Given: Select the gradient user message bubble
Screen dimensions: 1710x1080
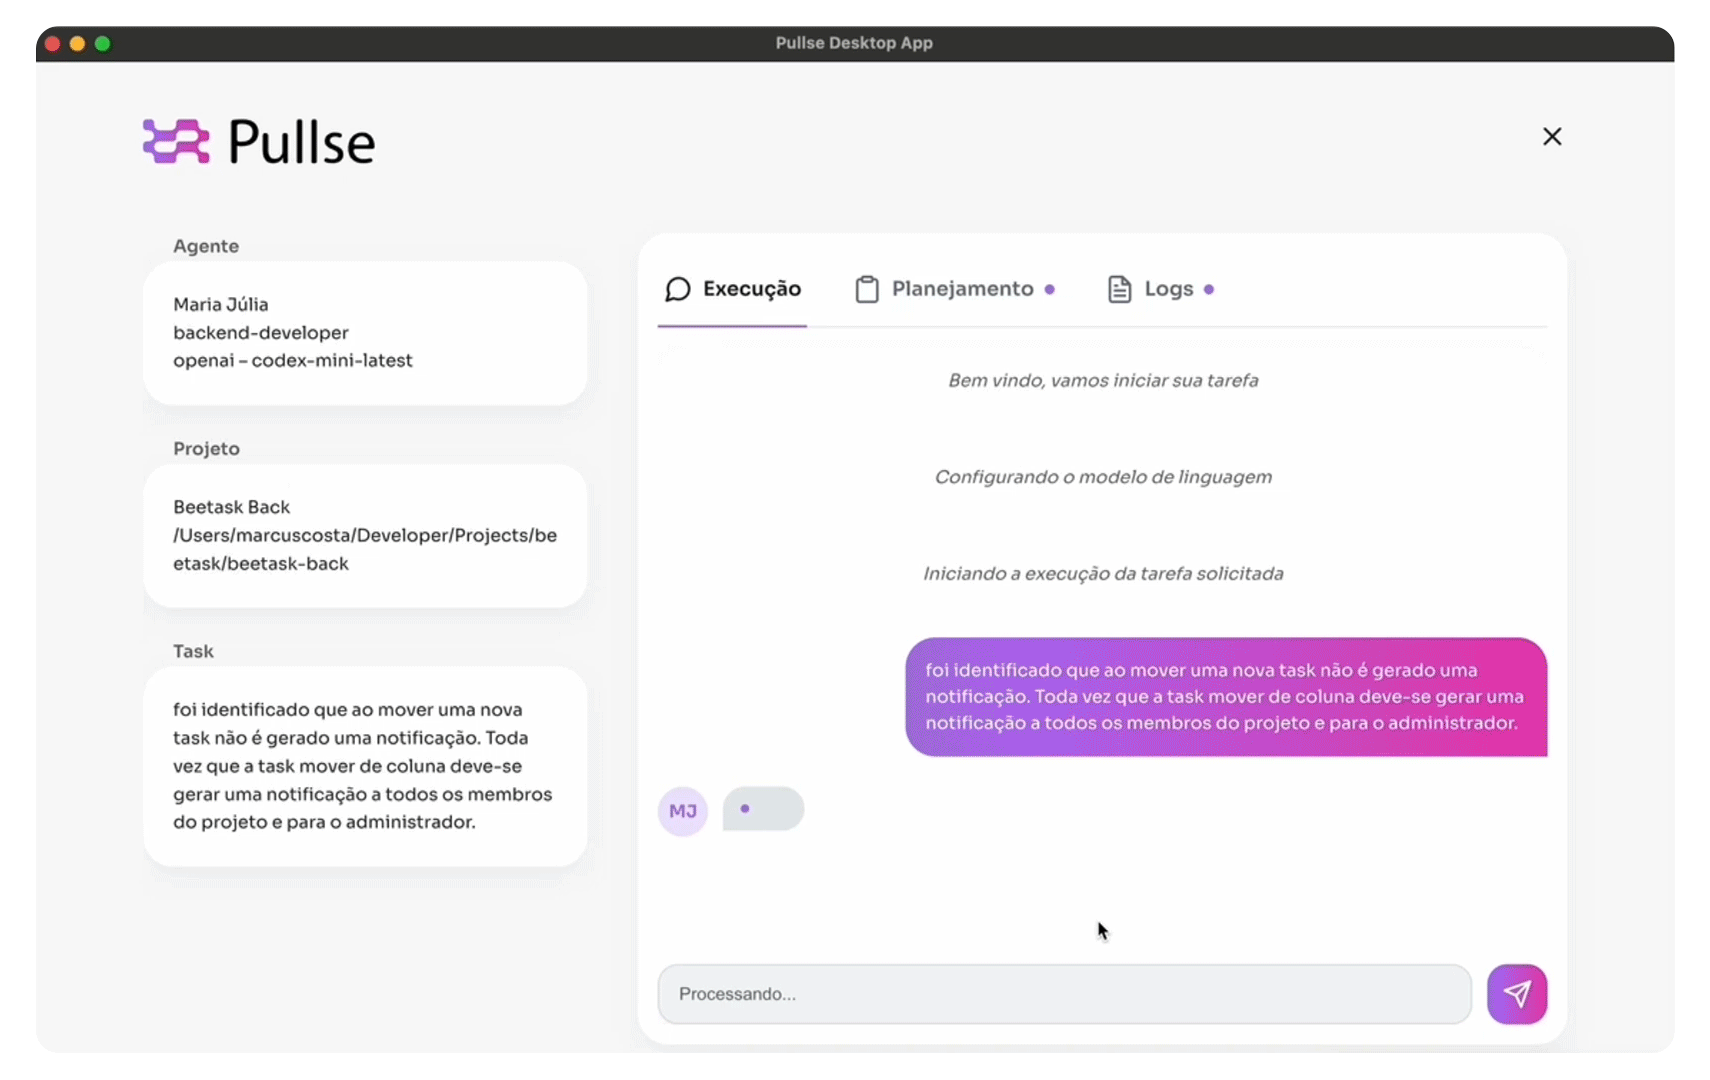Looking at the screenshot, I should coord(1226,697).
